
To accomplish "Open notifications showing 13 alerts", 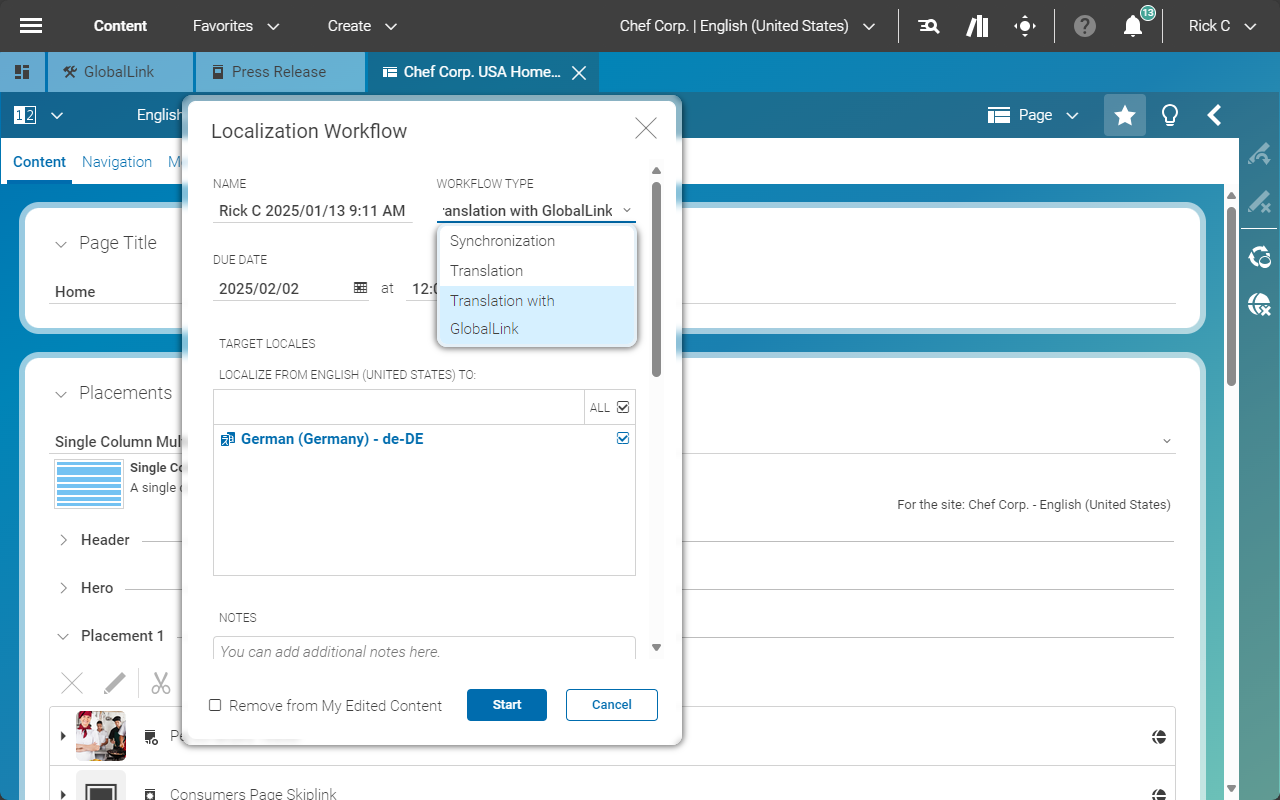I will tap(1131, 27).
